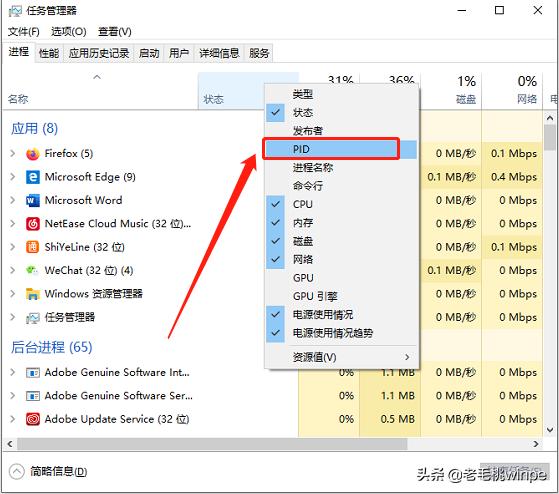Click the vertical scrollbar up arrow

point(550,118)
